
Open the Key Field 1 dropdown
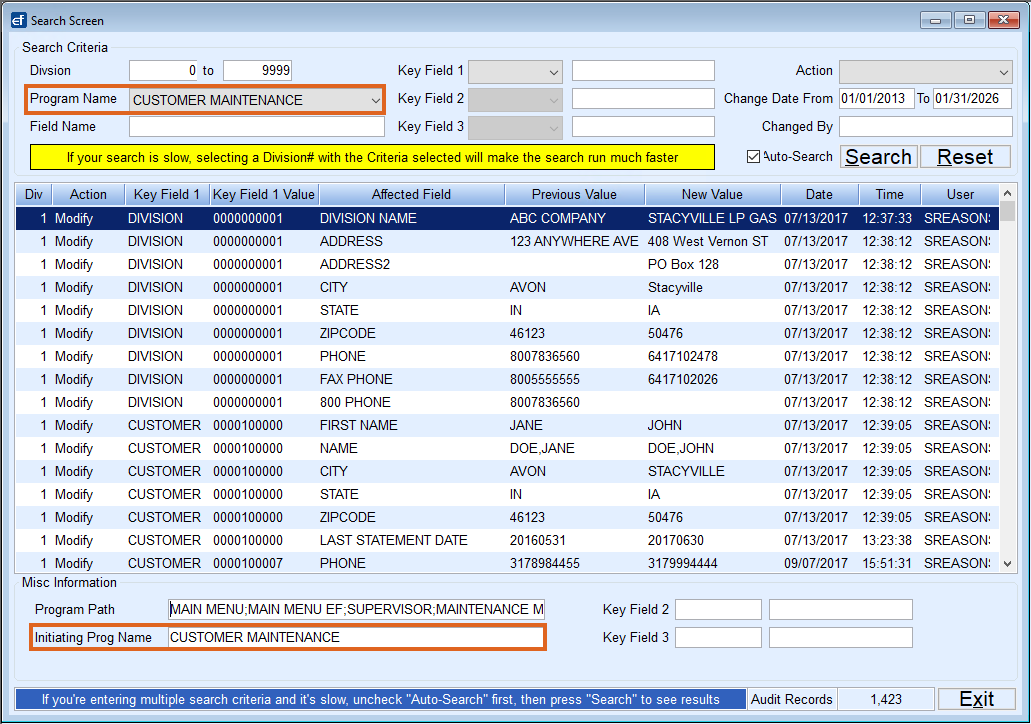[514, 70]
